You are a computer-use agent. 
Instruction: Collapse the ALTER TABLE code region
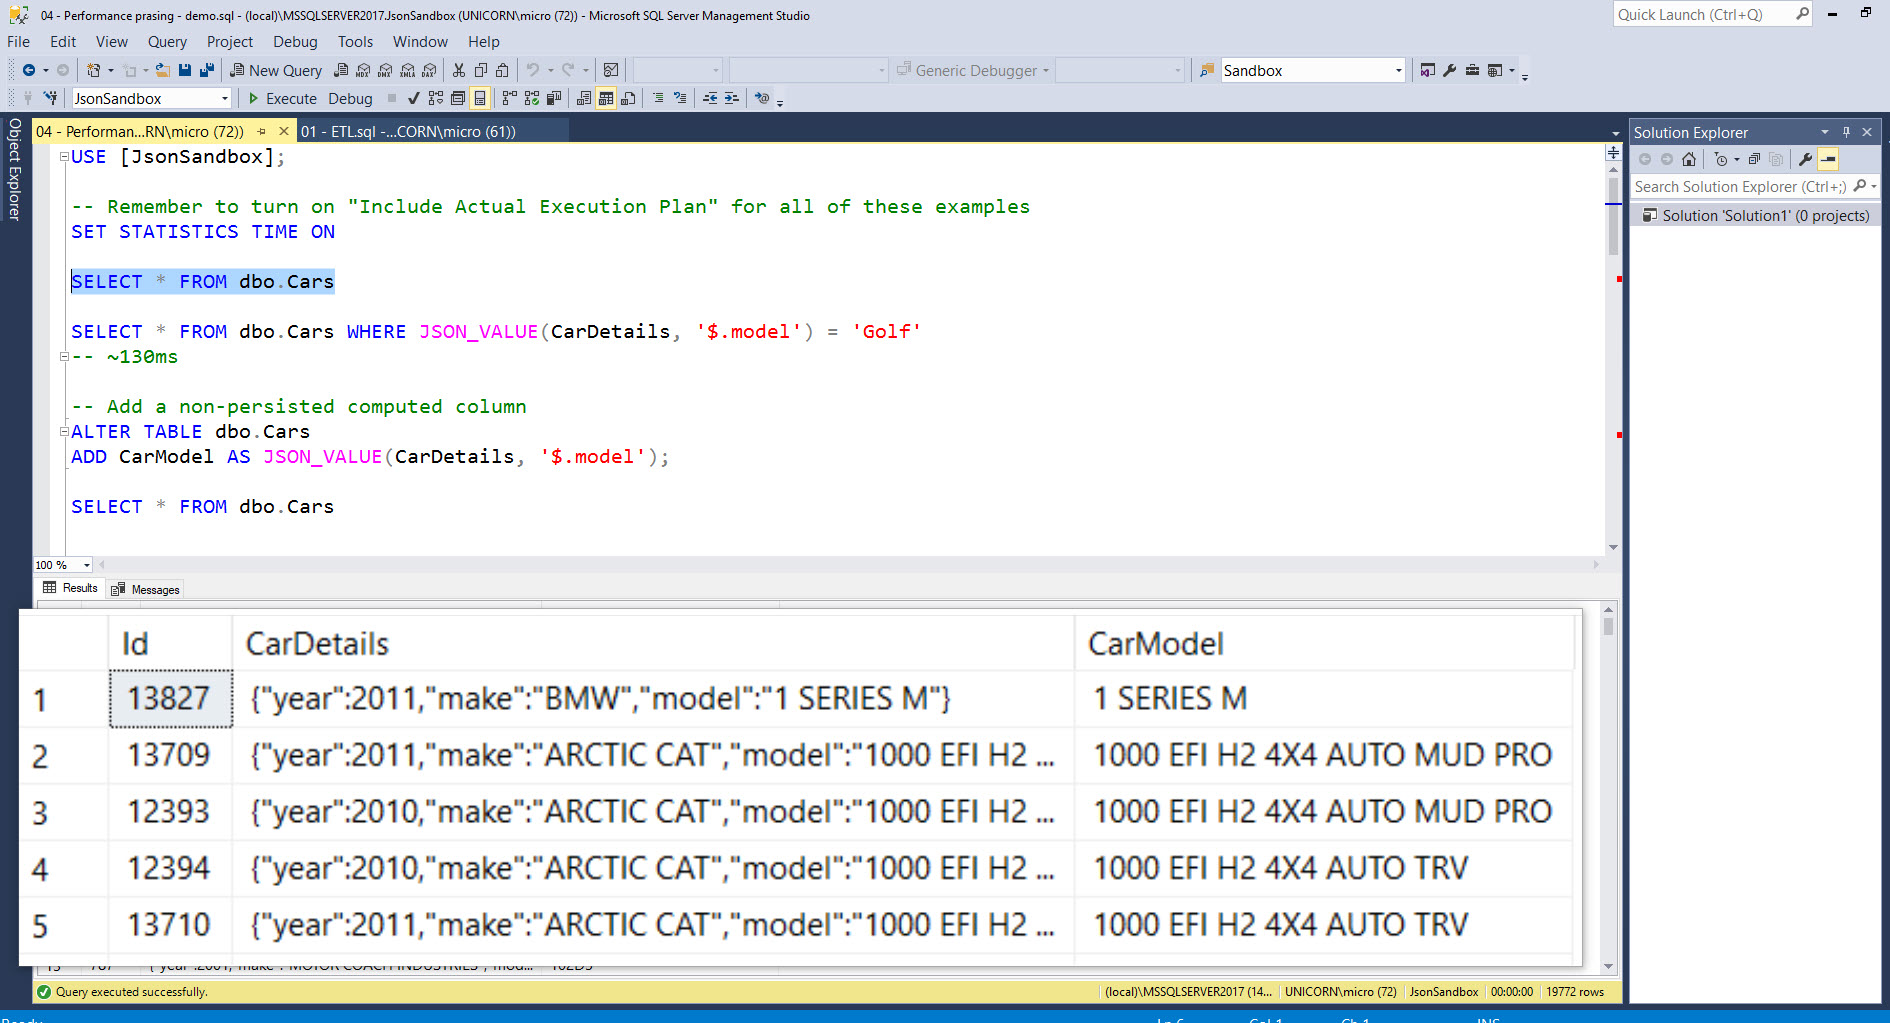coord(64,432)
